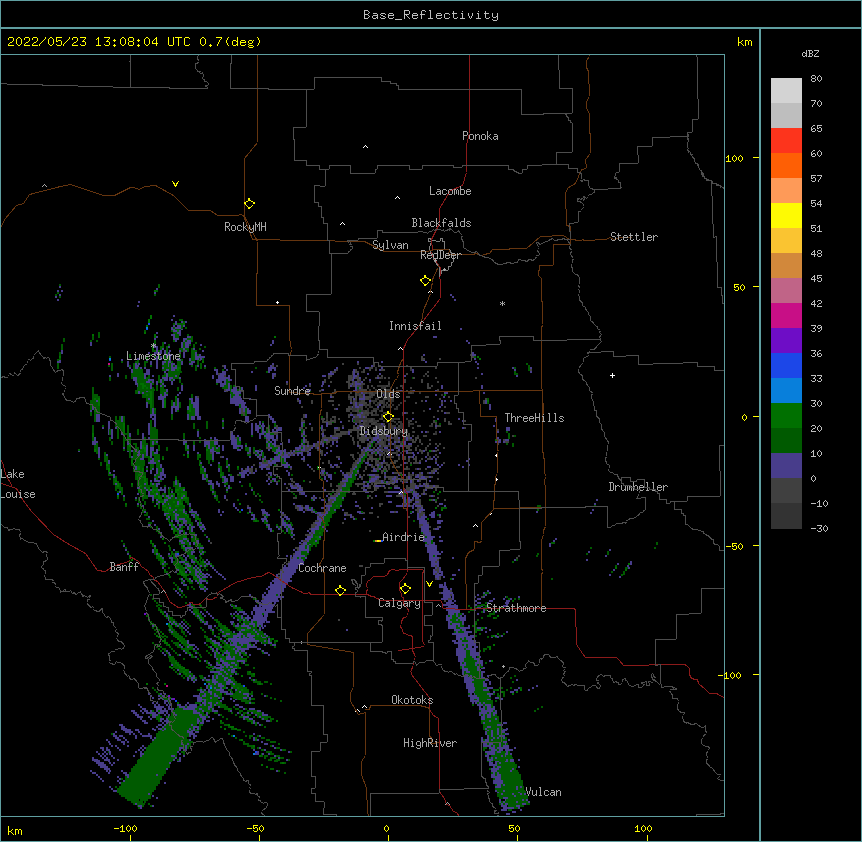Click the RedDeer city label
The width and height of the screenshot is (862, 842).
(440, 255)
